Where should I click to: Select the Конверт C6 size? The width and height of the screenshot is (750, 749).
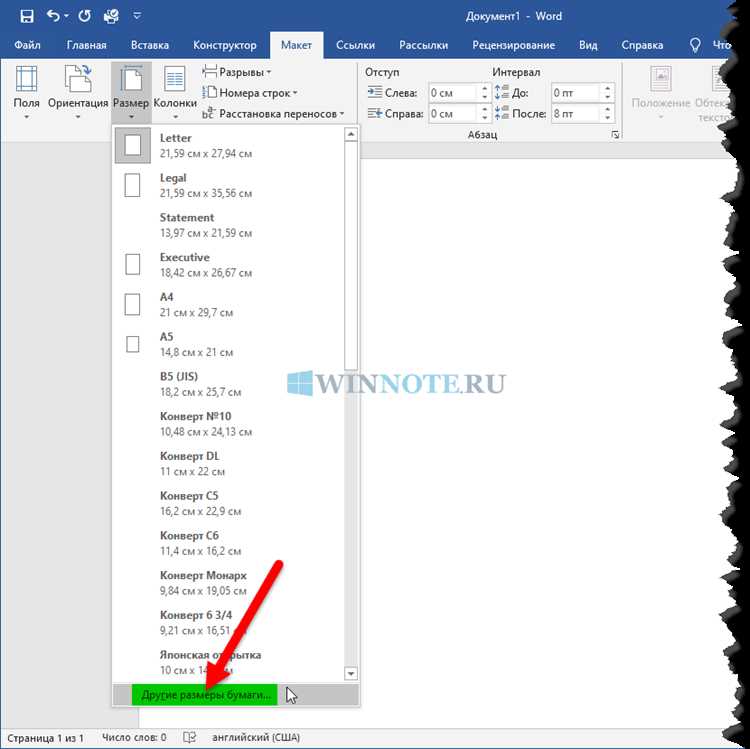[x=229, y=542]
